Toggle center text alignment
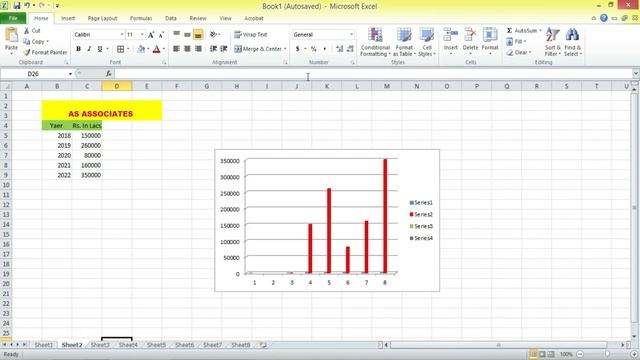Viewport: 640px width, 360px height. pos(187,49)
